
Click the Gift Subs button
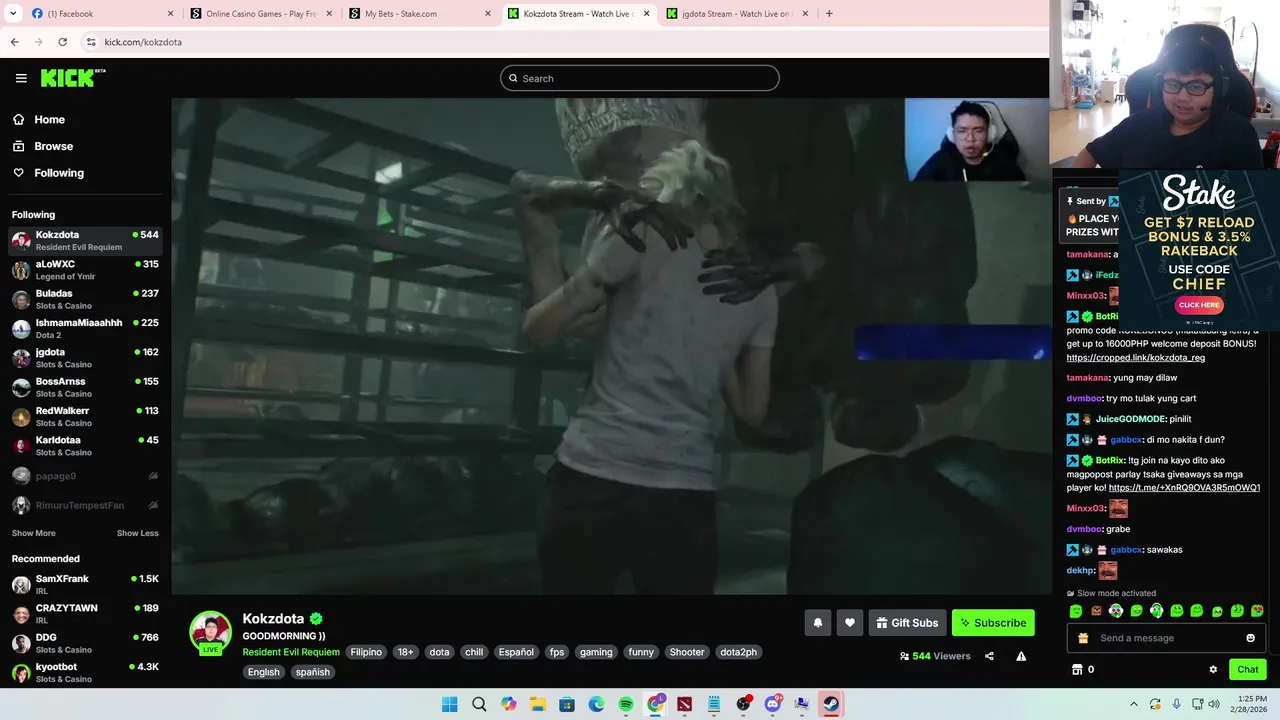(x=907, y=623)
